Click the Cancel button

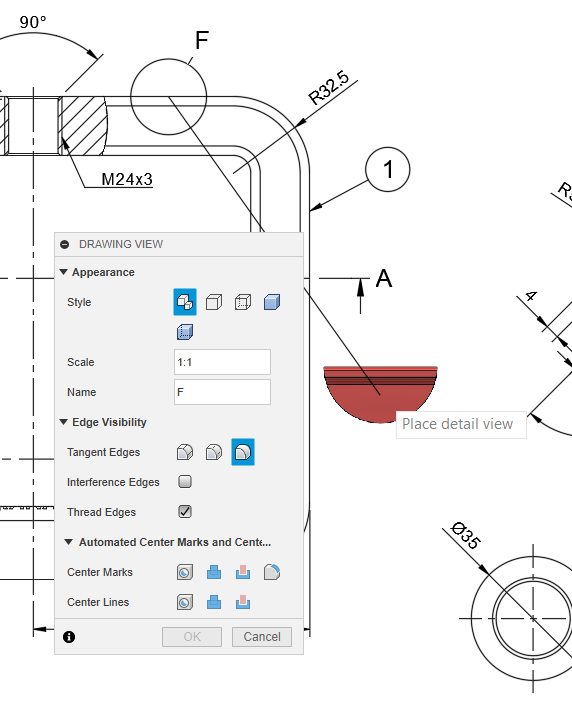point(262,637)
